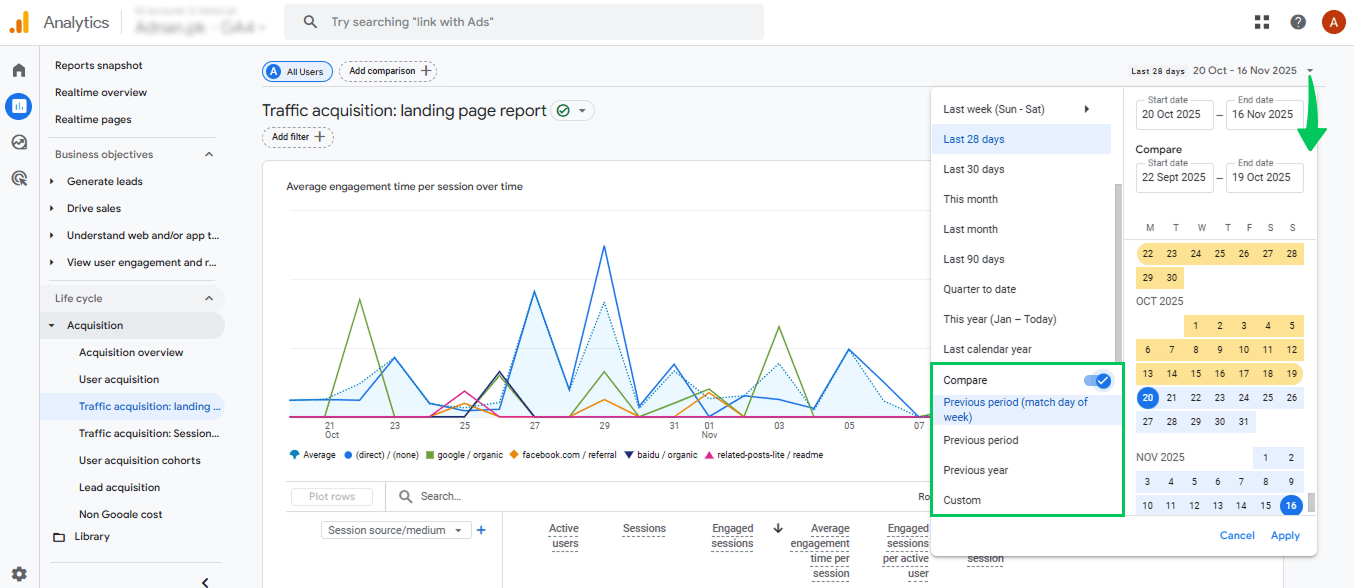This screenshot has width=1354, height=588.
Task: Open the Google apps grid icon
Action: [x=1262, y=22]
